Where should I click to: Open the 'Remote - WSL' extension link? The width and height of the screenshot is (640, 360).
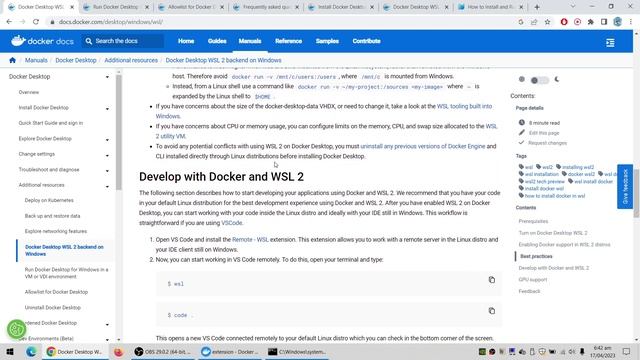tap(250, 240)
